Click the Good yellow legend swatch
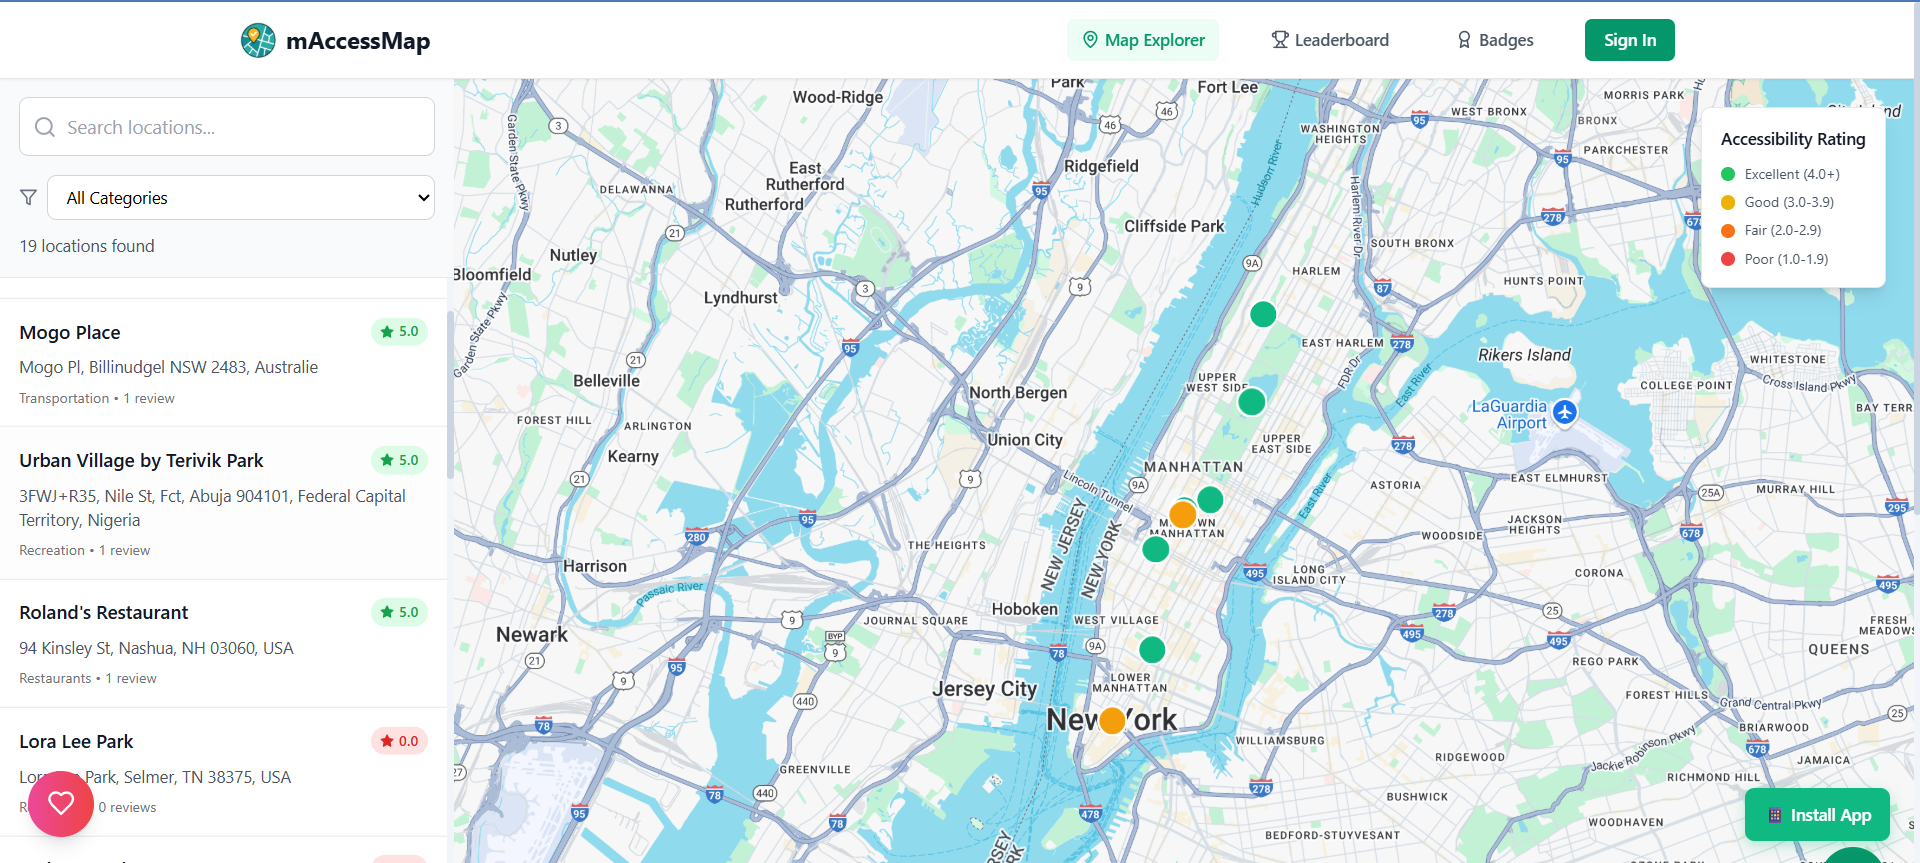 1728,202
